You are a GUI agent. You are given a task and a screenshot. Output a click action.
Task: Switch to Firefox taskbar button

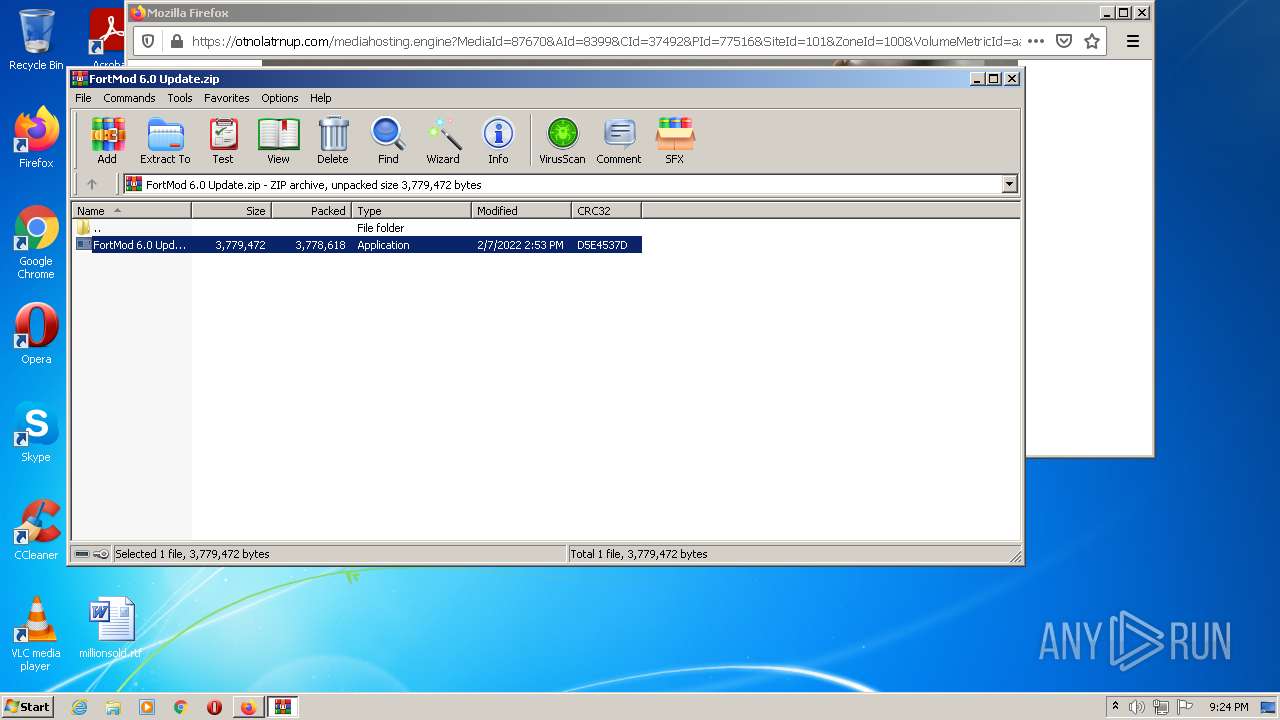point(248,707)
